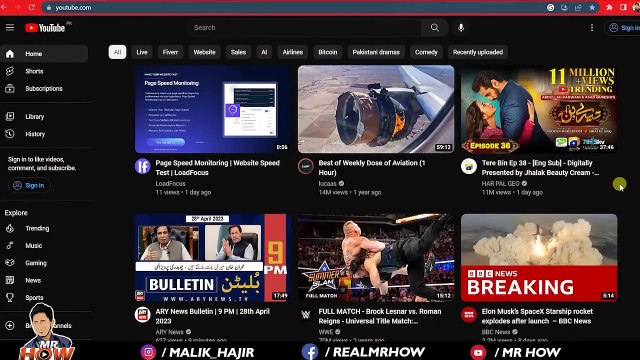This screenshot has height=360, width=640.
Task: Go to Home in sidebar
Action: pyautogui.click(x=44, y=53)
